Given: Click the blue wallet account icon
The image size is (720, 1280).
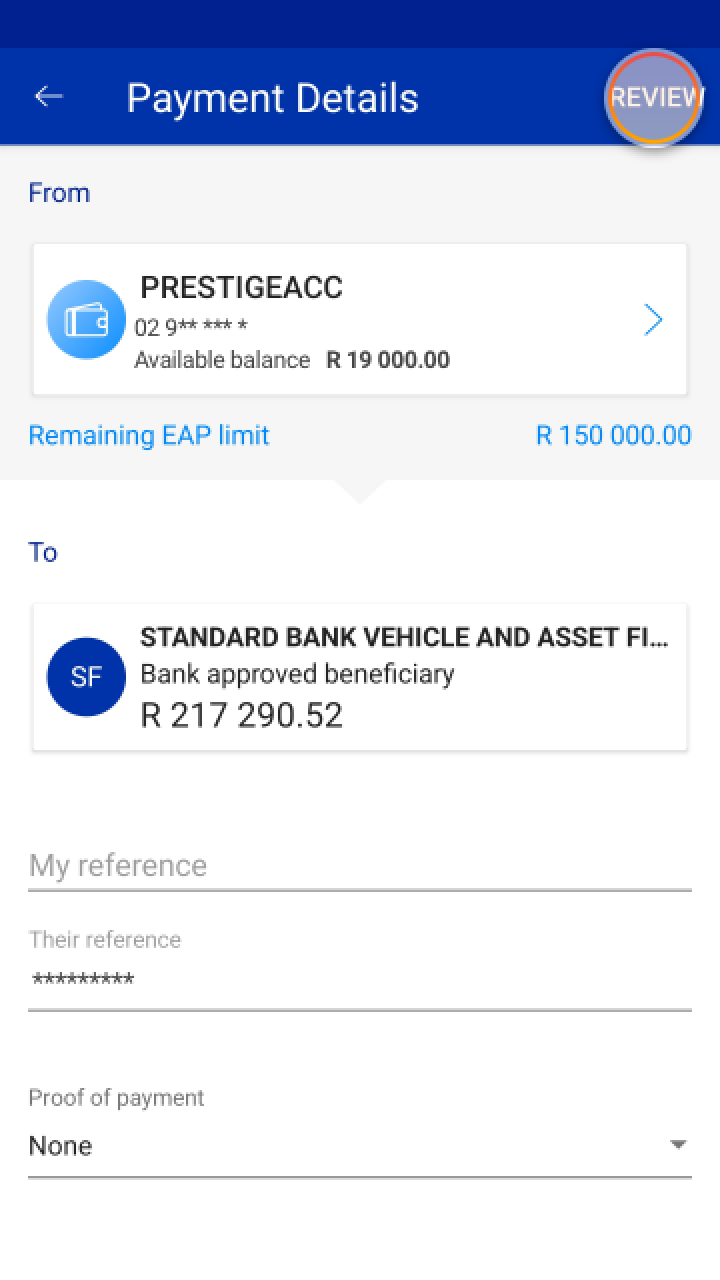Looking at the screenshot, I should pos(86,320).
